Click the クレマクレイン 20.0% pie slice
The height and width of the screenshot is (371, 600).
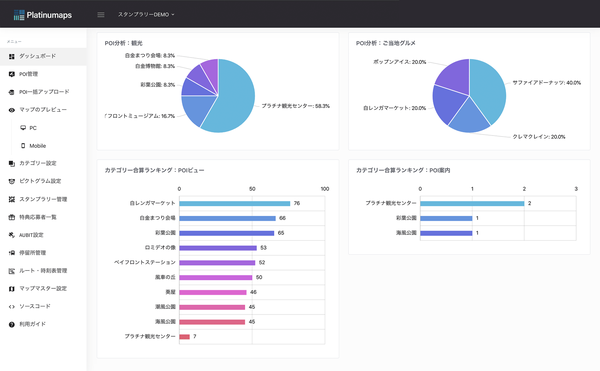tap(470, 116)
